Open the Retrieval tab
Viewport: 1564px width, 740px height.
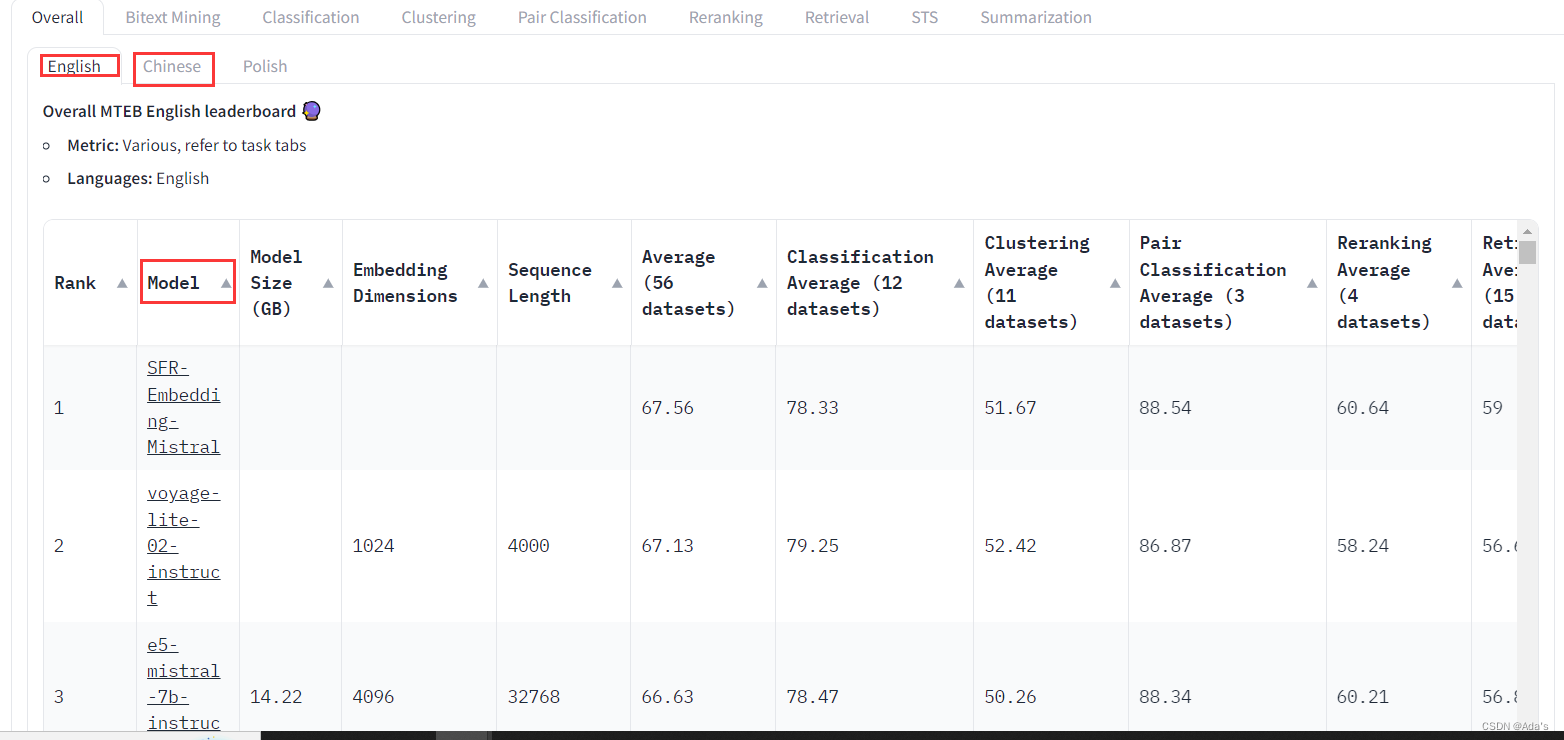tap(837, 17)
